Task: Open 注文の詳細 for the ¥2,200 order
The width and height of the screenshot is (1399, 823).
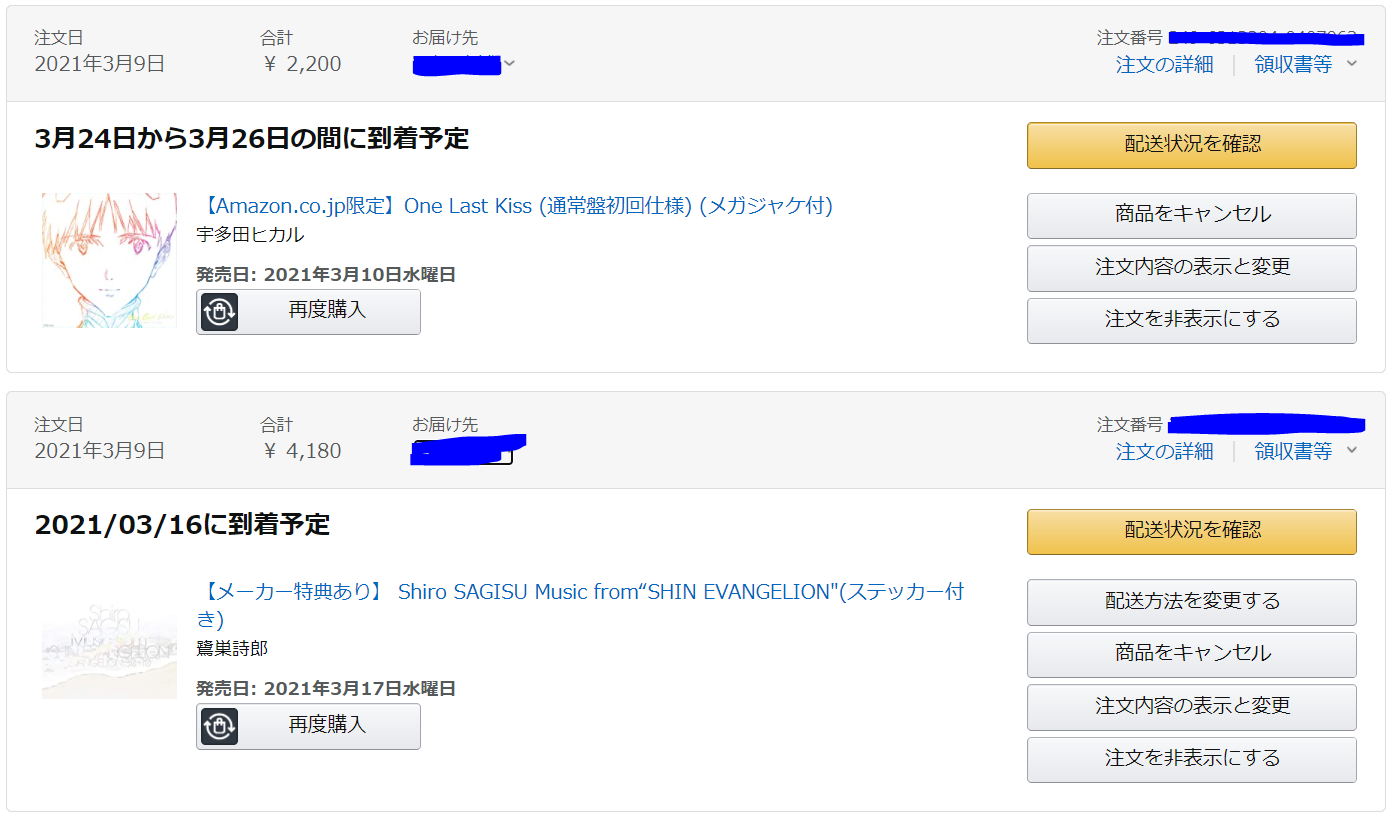Action: point(1164,64)
